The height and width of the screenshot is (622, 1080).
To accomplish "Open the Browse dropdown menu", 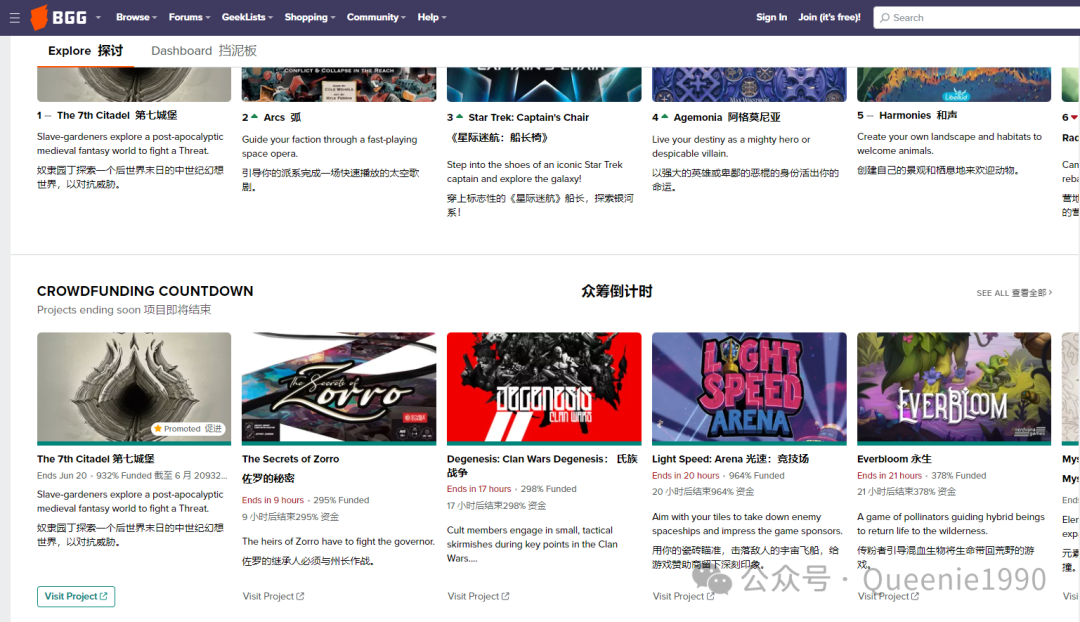I will pos(135,17).
